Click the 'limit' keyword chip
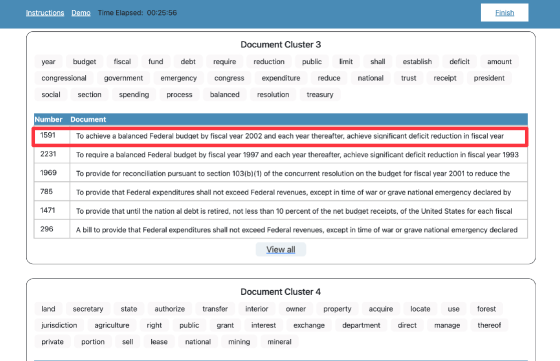Image resolution: width=560 pixels, height=361 pixels. (x=346, y=61)
